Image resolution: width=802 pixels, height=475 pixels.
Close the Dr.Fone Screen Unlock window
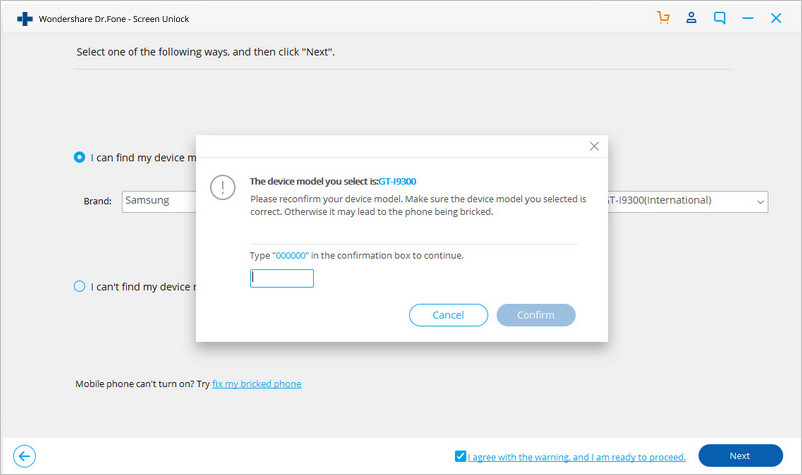click(775, 18)
